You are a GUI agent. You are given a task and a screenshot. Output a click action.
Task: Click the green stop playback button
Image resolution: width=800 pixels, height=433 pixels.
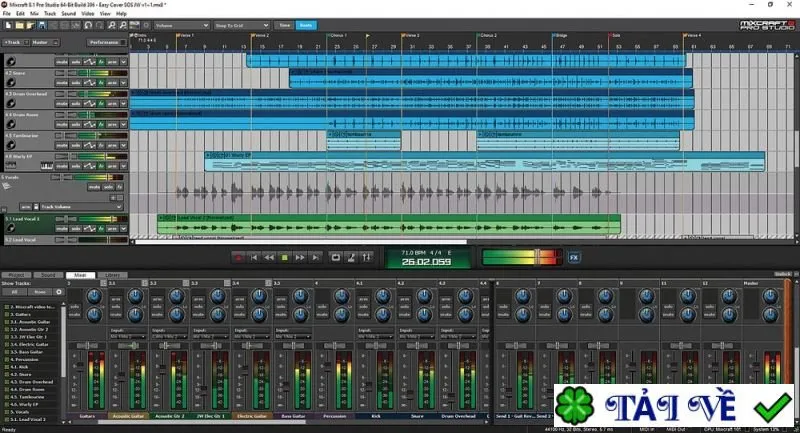[285, 258]
